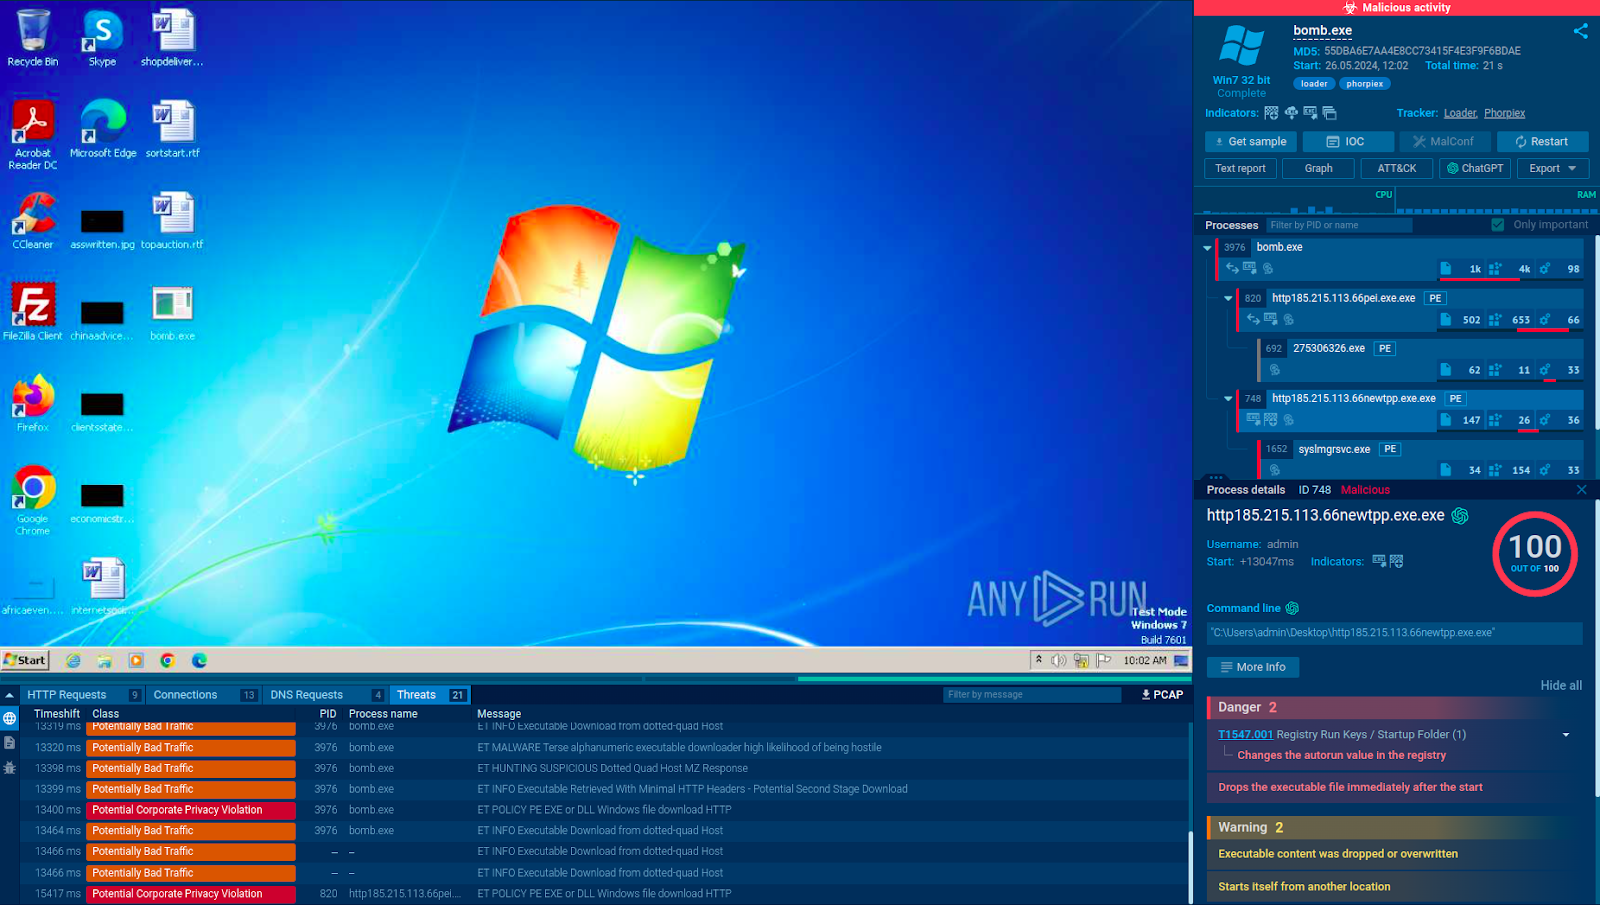Screen dimensions: 1600x905
Task: Click the Filter by PID or name field
Action: pos(1338,225)
